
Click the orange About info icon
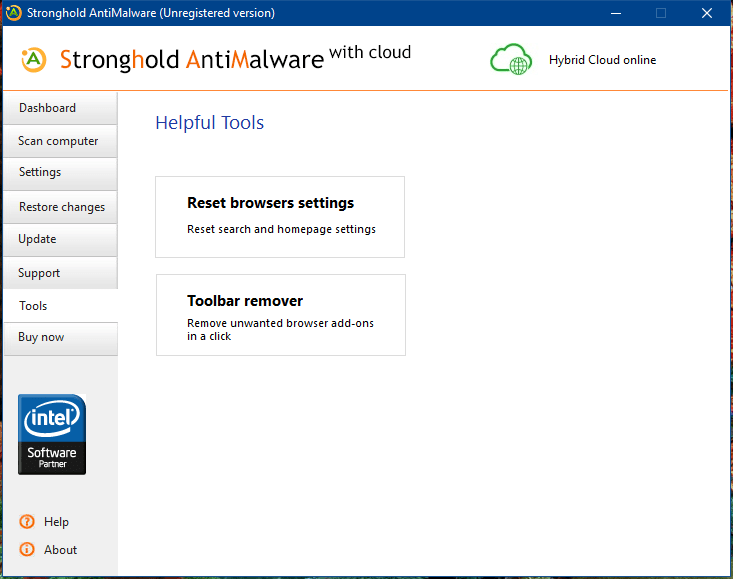pyautogui.click(x=27, y=550)
